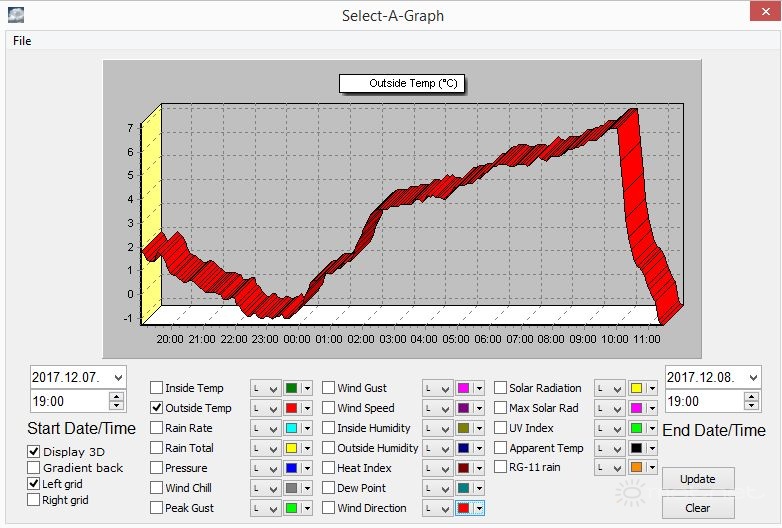Open the start date dropdown
The width and height of the screenshot is (782, 528).
[x=118, y=377]
